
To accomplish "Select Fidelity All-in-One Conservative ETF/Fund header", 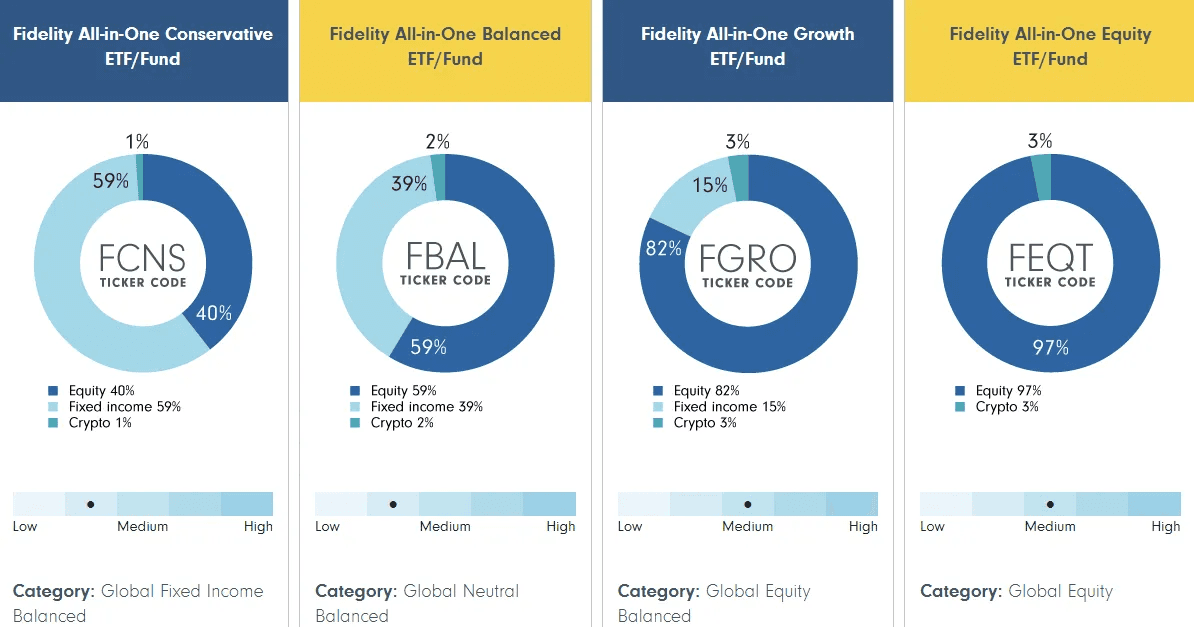I will [142, 46].
